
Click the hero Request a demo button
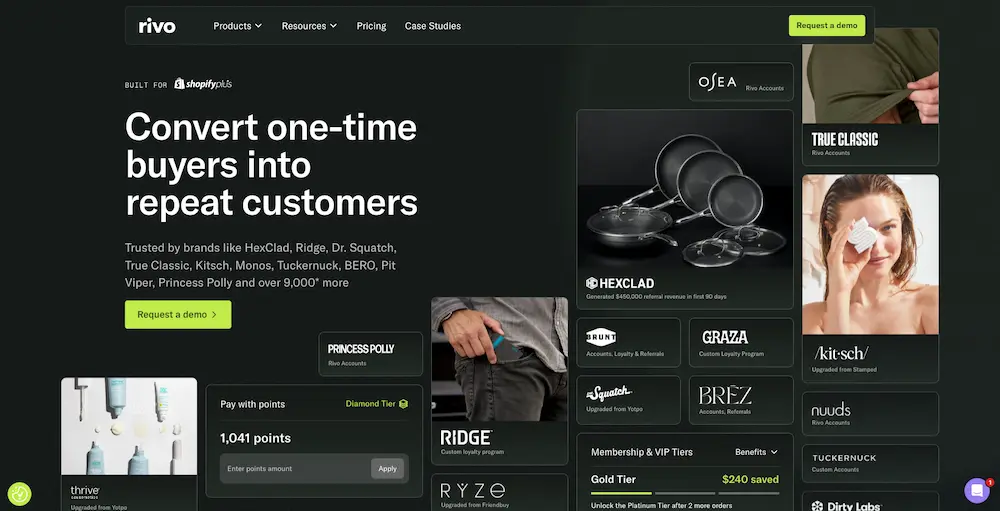(x=178, y=315)
